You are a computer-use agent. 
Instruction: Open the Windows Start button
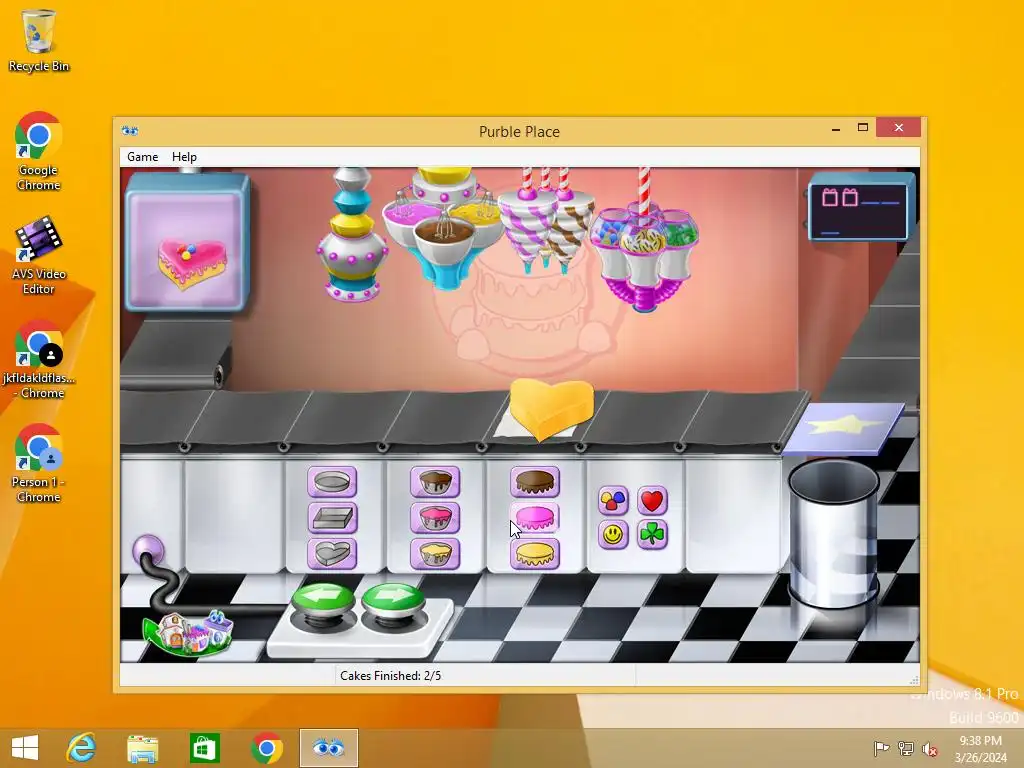point(25,748)
